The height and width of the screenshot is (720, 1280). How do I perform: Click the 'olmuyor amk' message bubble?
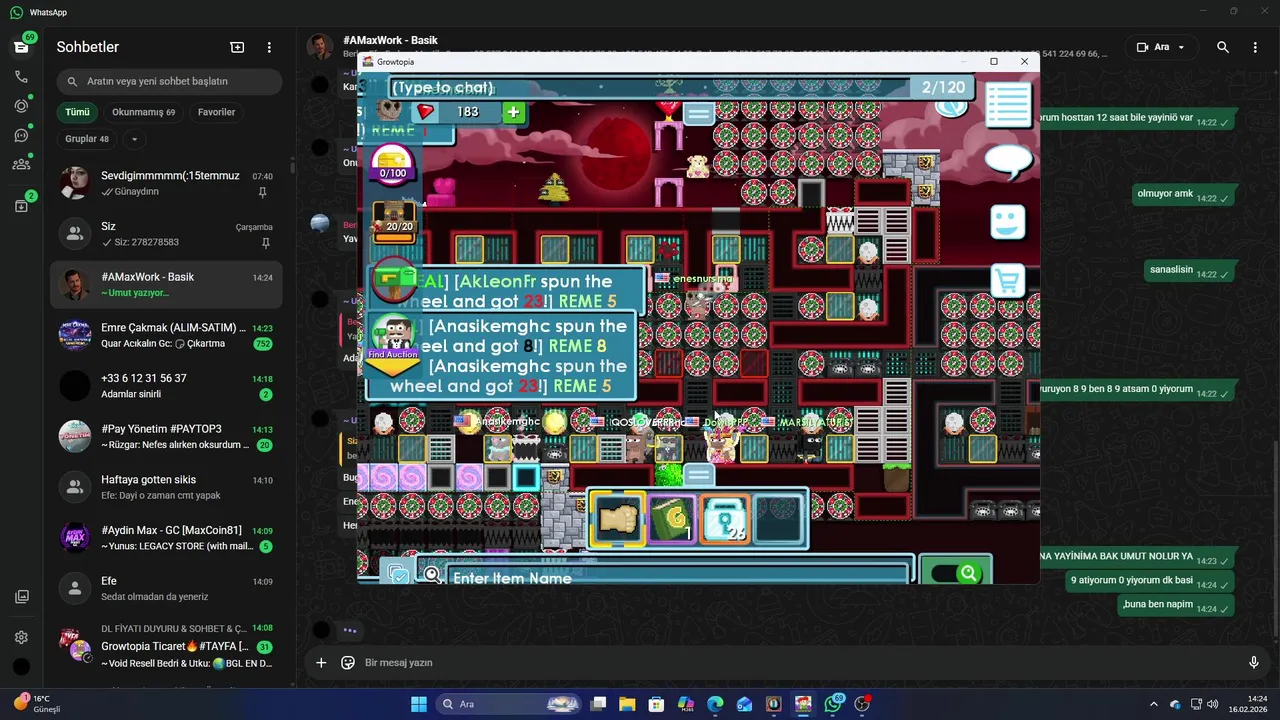pos(1184,194)
